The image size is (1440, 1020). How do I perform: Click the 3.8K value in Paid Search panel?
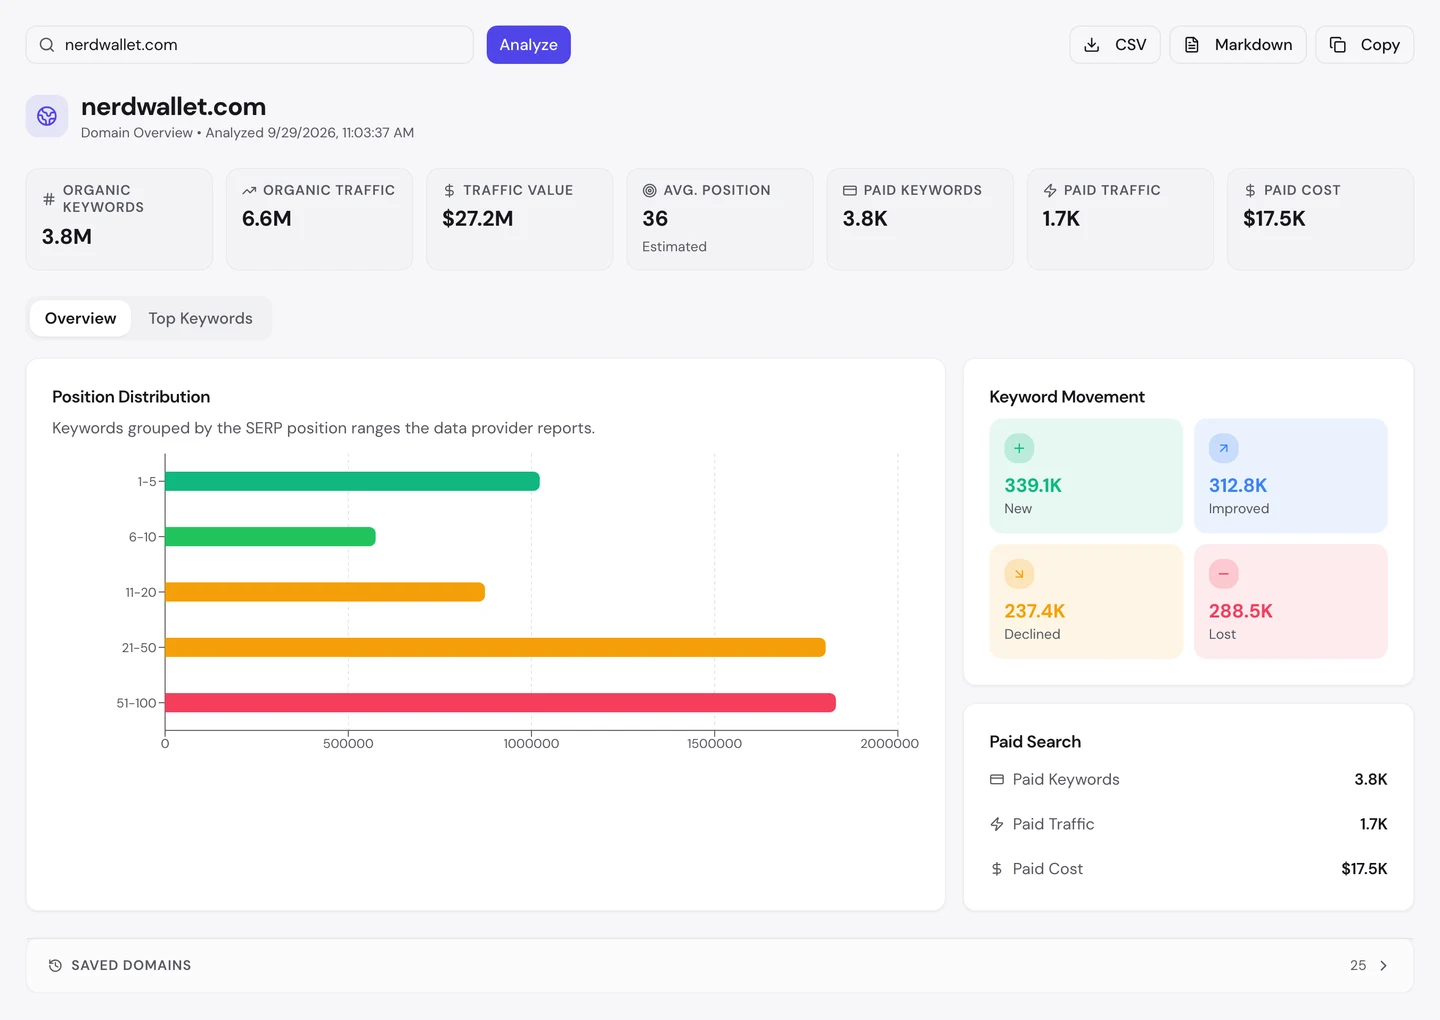pos(1371,779)
